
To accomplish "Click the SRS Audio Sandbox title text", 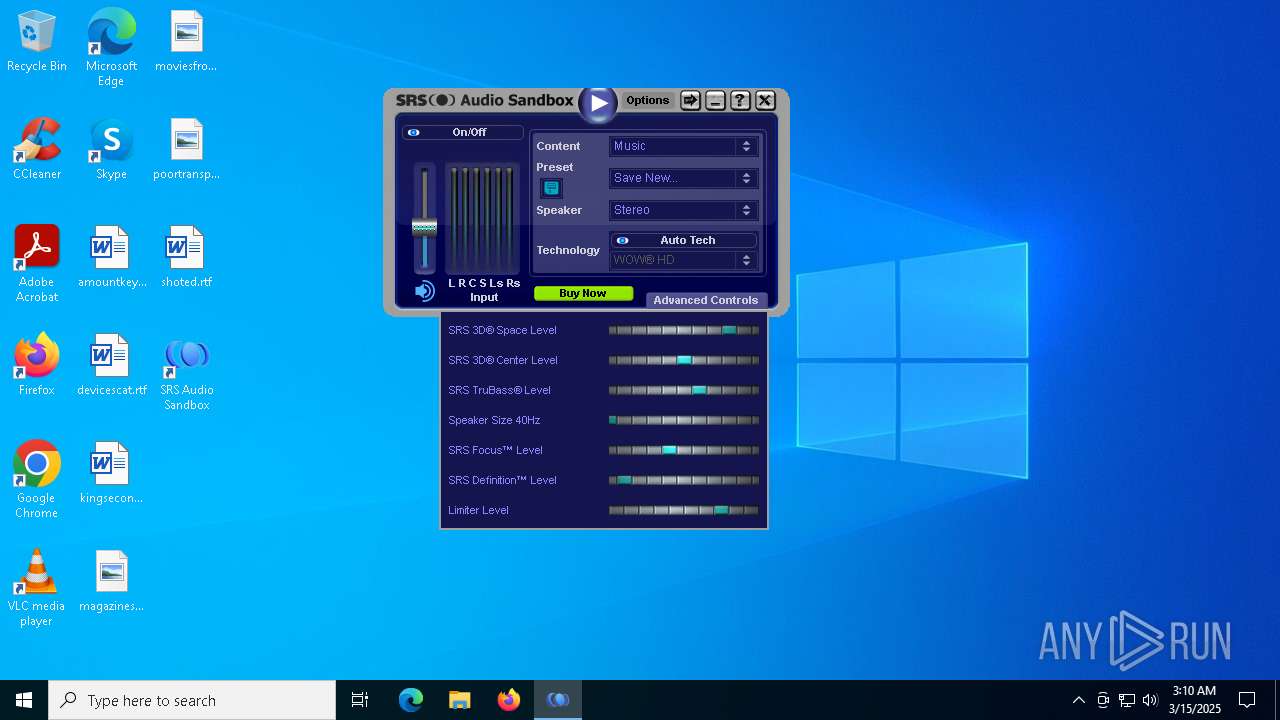I will pyautogui.click(x=485, y=100).
